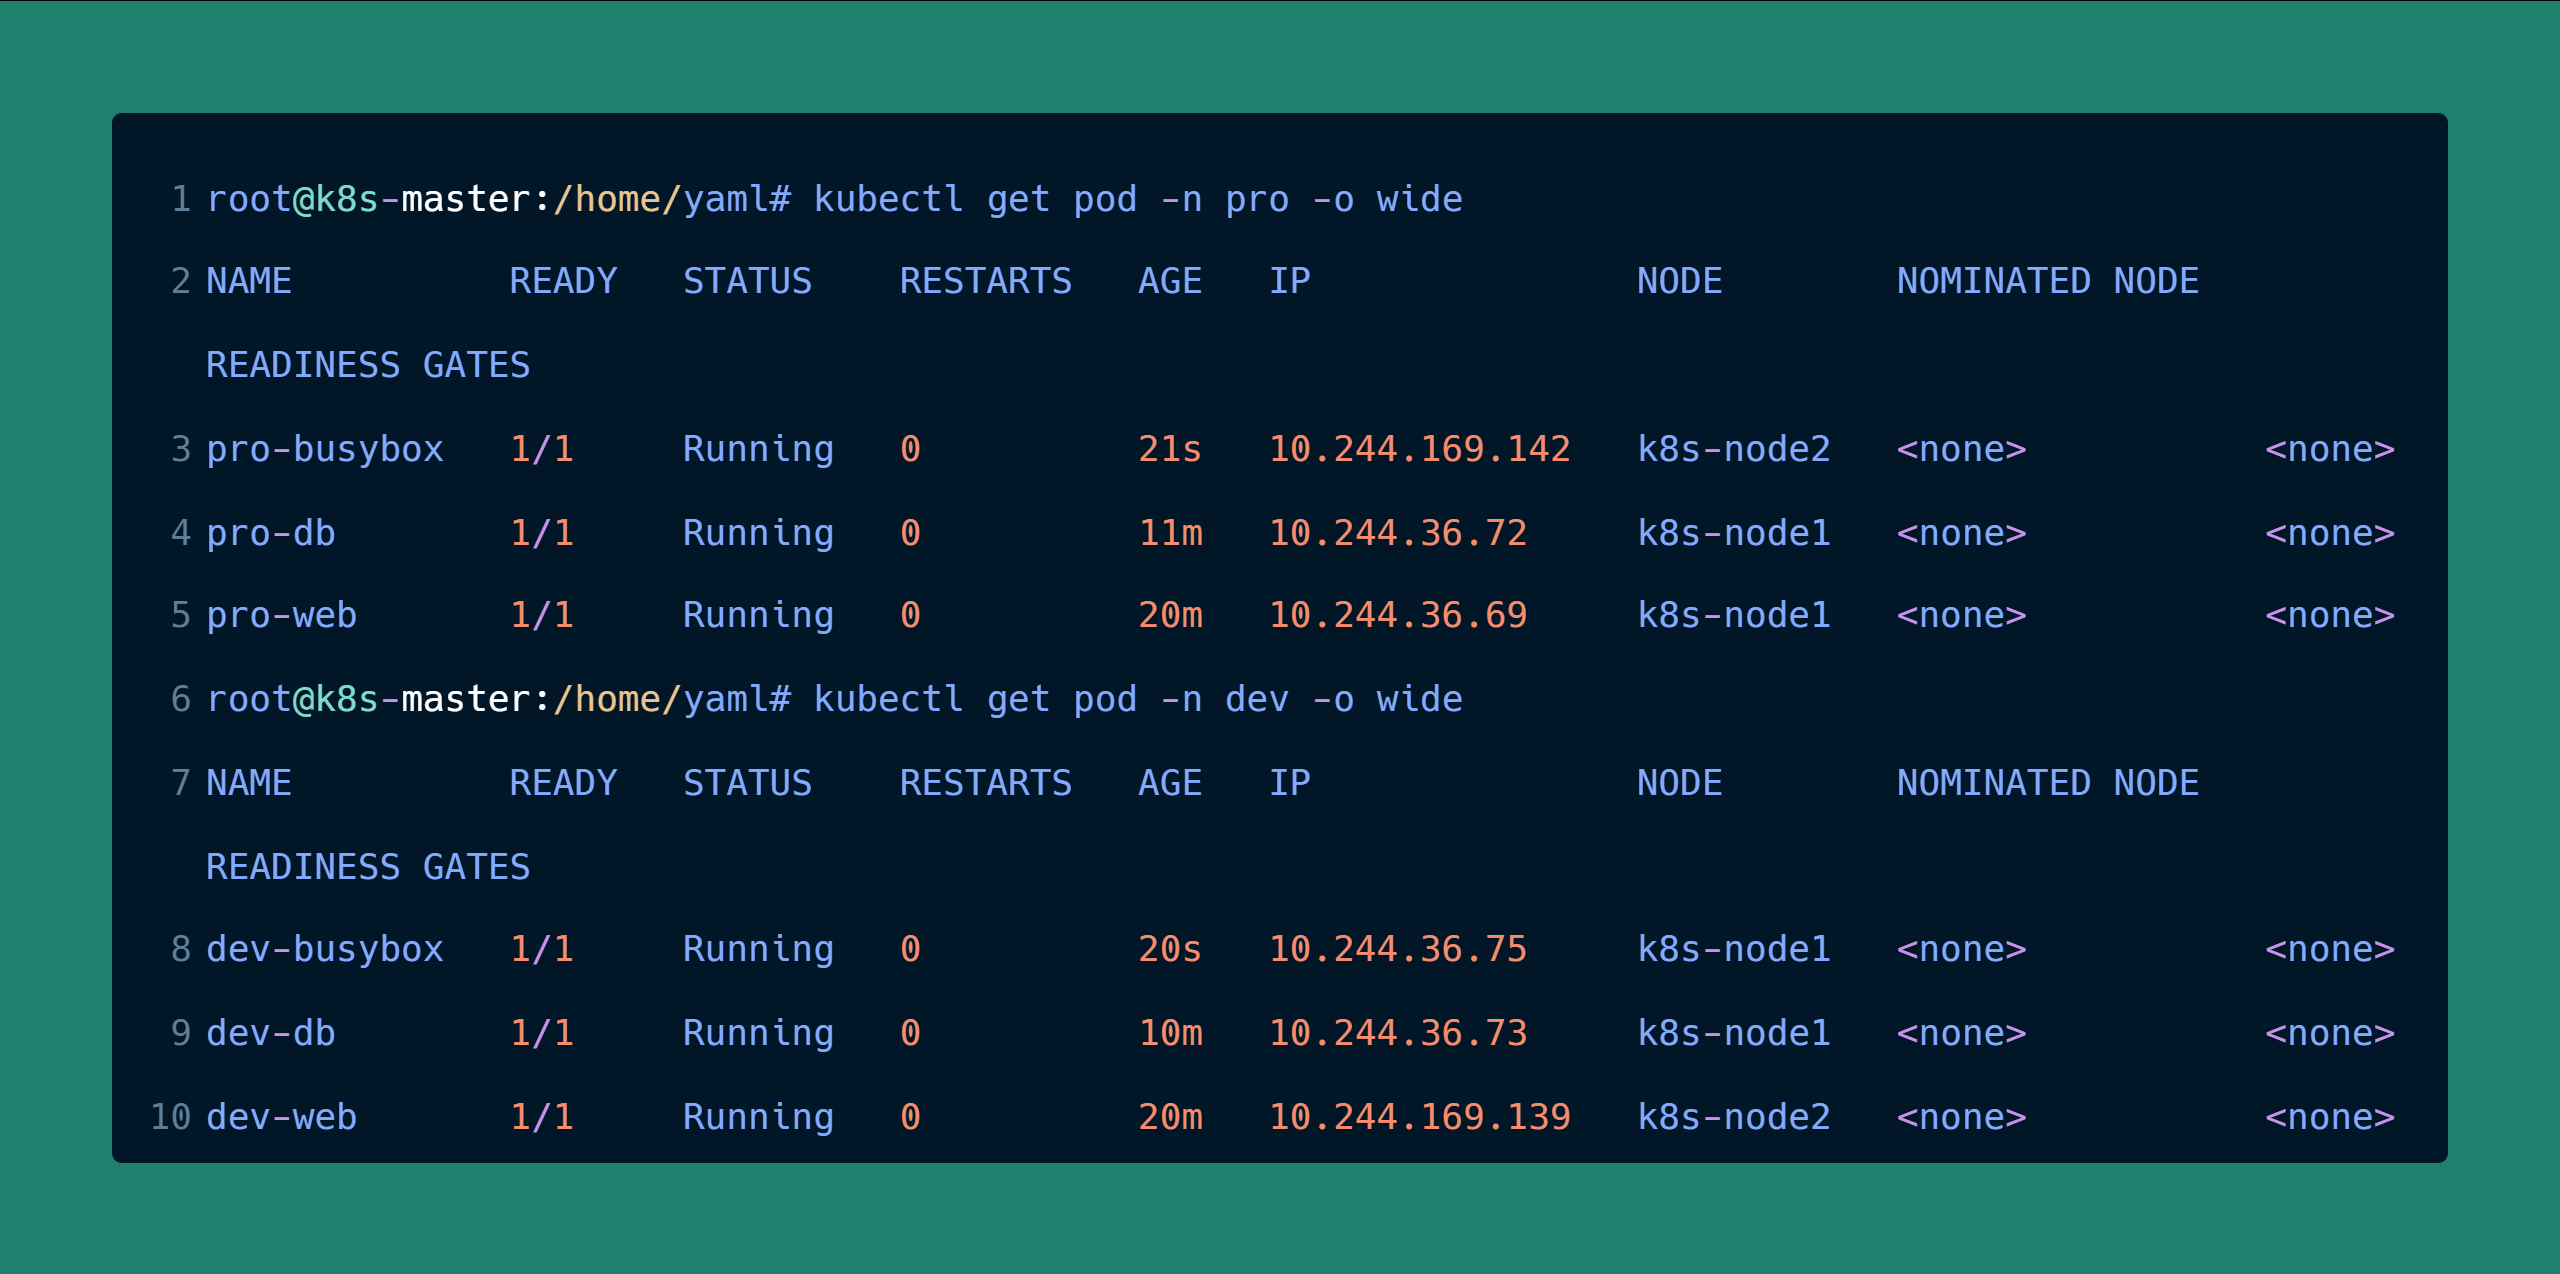Click 'root@k8s-master' prompt on line 1
This screenshot has height=1274, width=2560.
click(x=368, y=199)
